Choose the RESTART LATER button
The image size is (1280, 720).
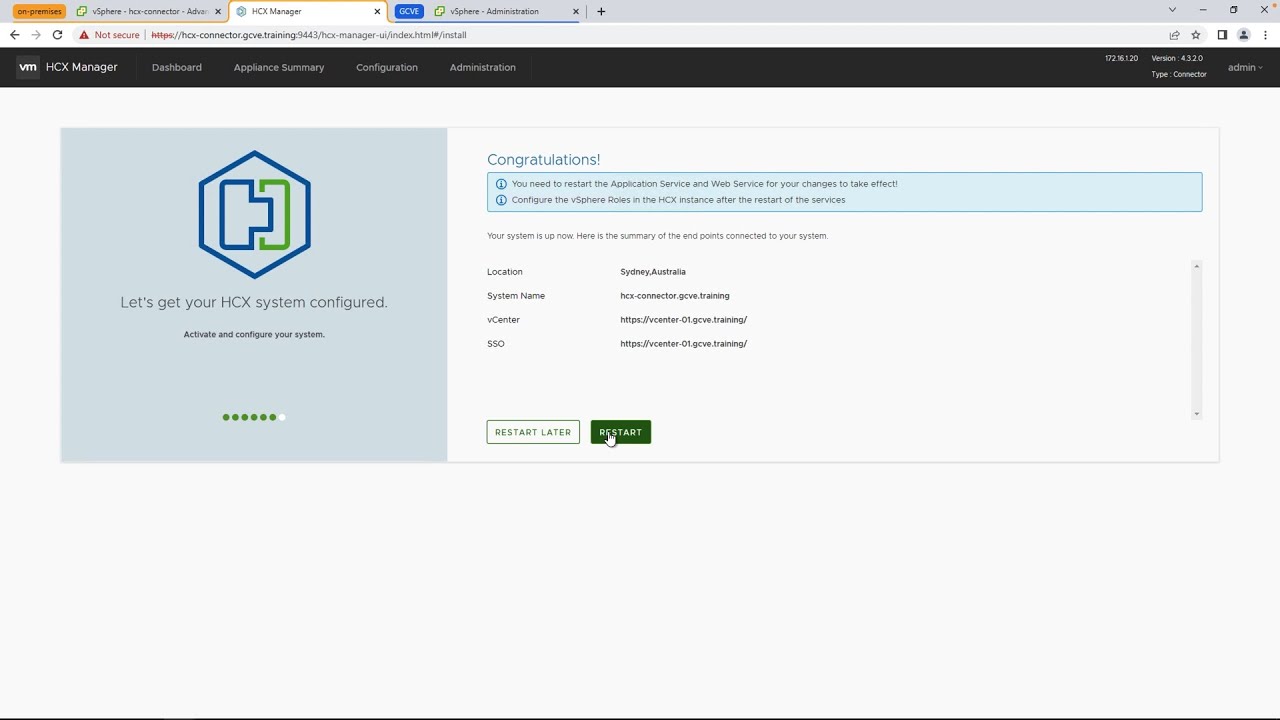point(533,432)
